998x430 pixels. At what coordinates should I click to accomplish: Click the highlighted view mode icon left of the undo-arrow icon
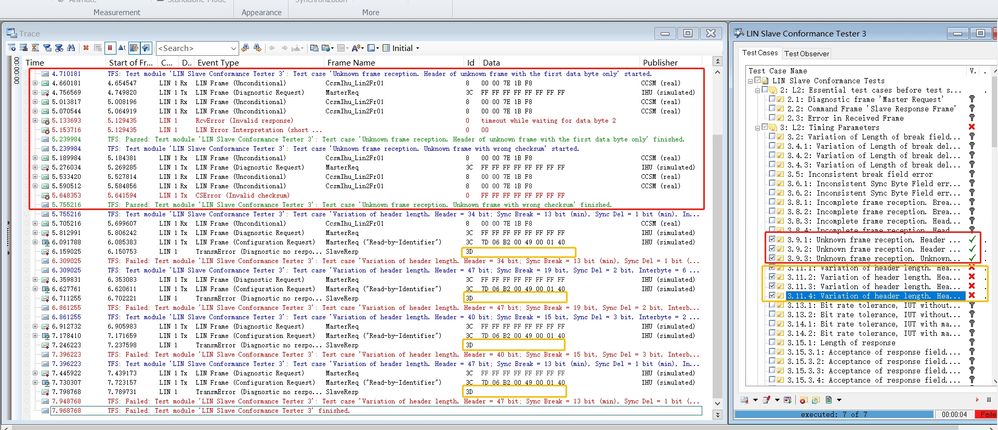[x=134, y=48]
